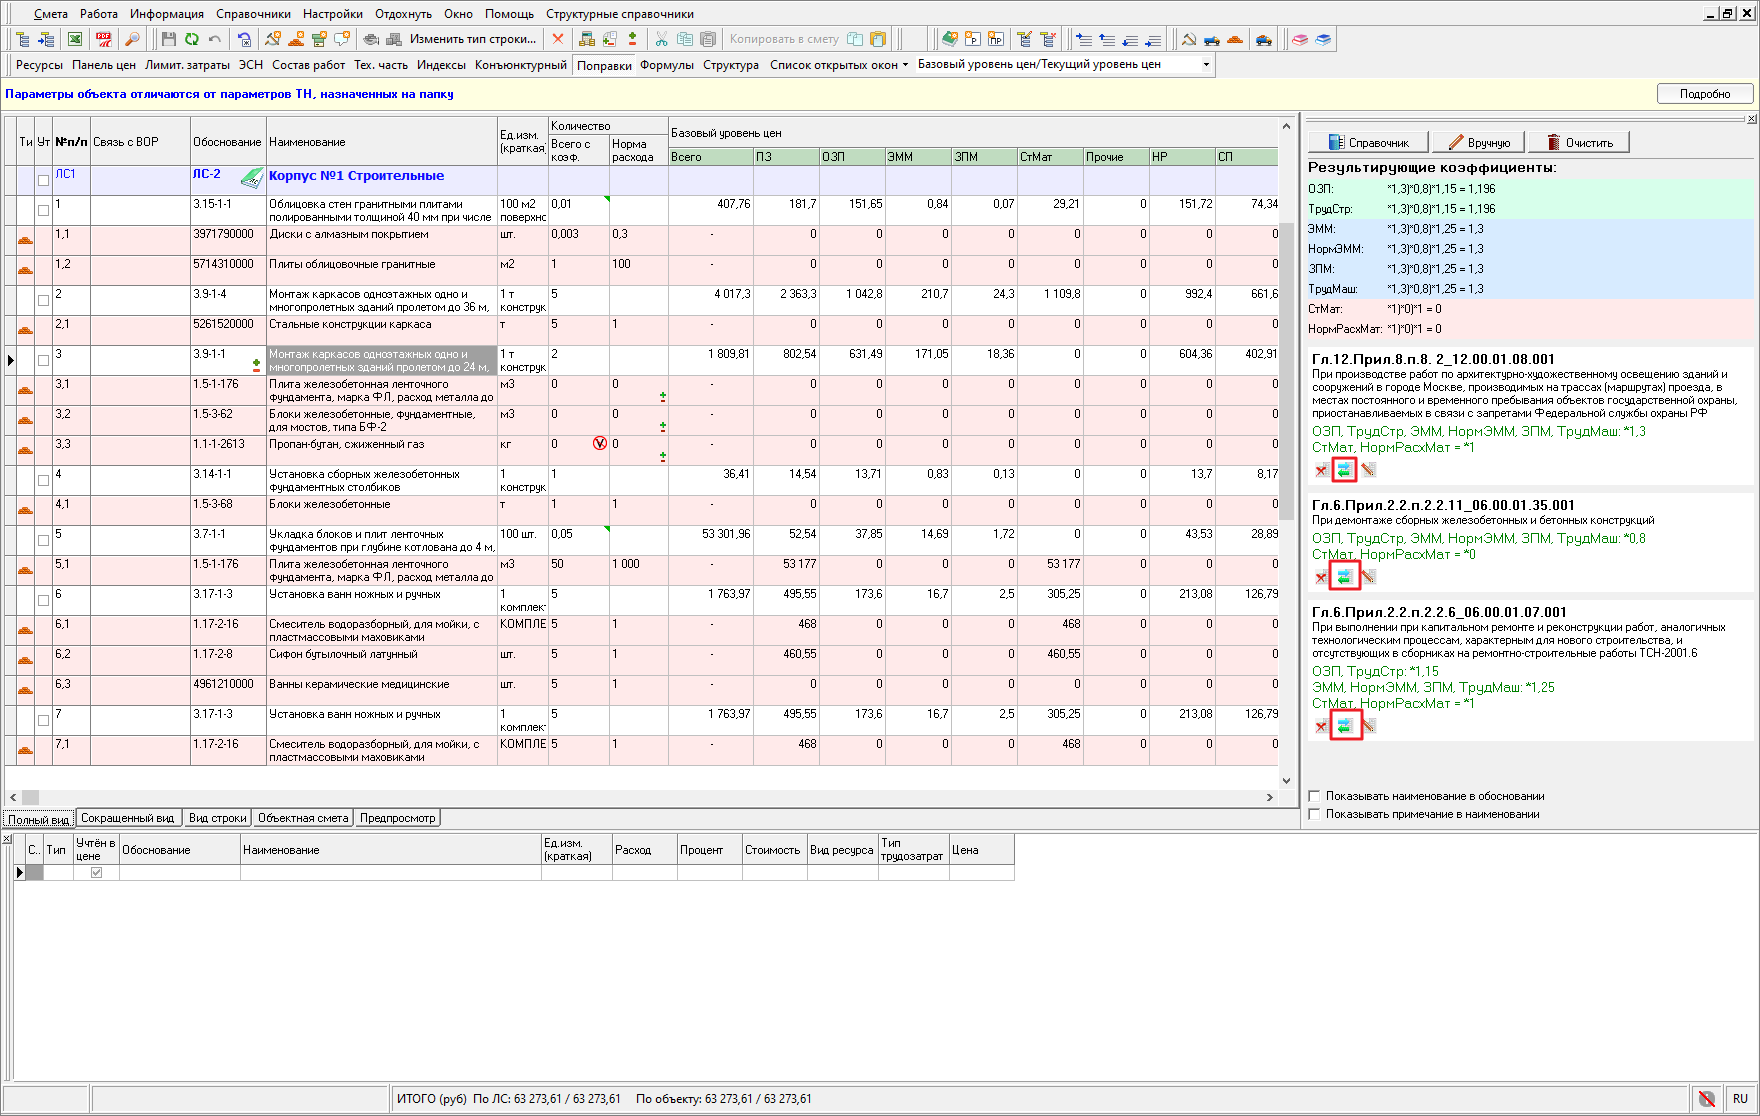Click the Excel export icon in toolbar
Image resolution: width=1760 pixels, height=1116 pixels.
(75, 39)
